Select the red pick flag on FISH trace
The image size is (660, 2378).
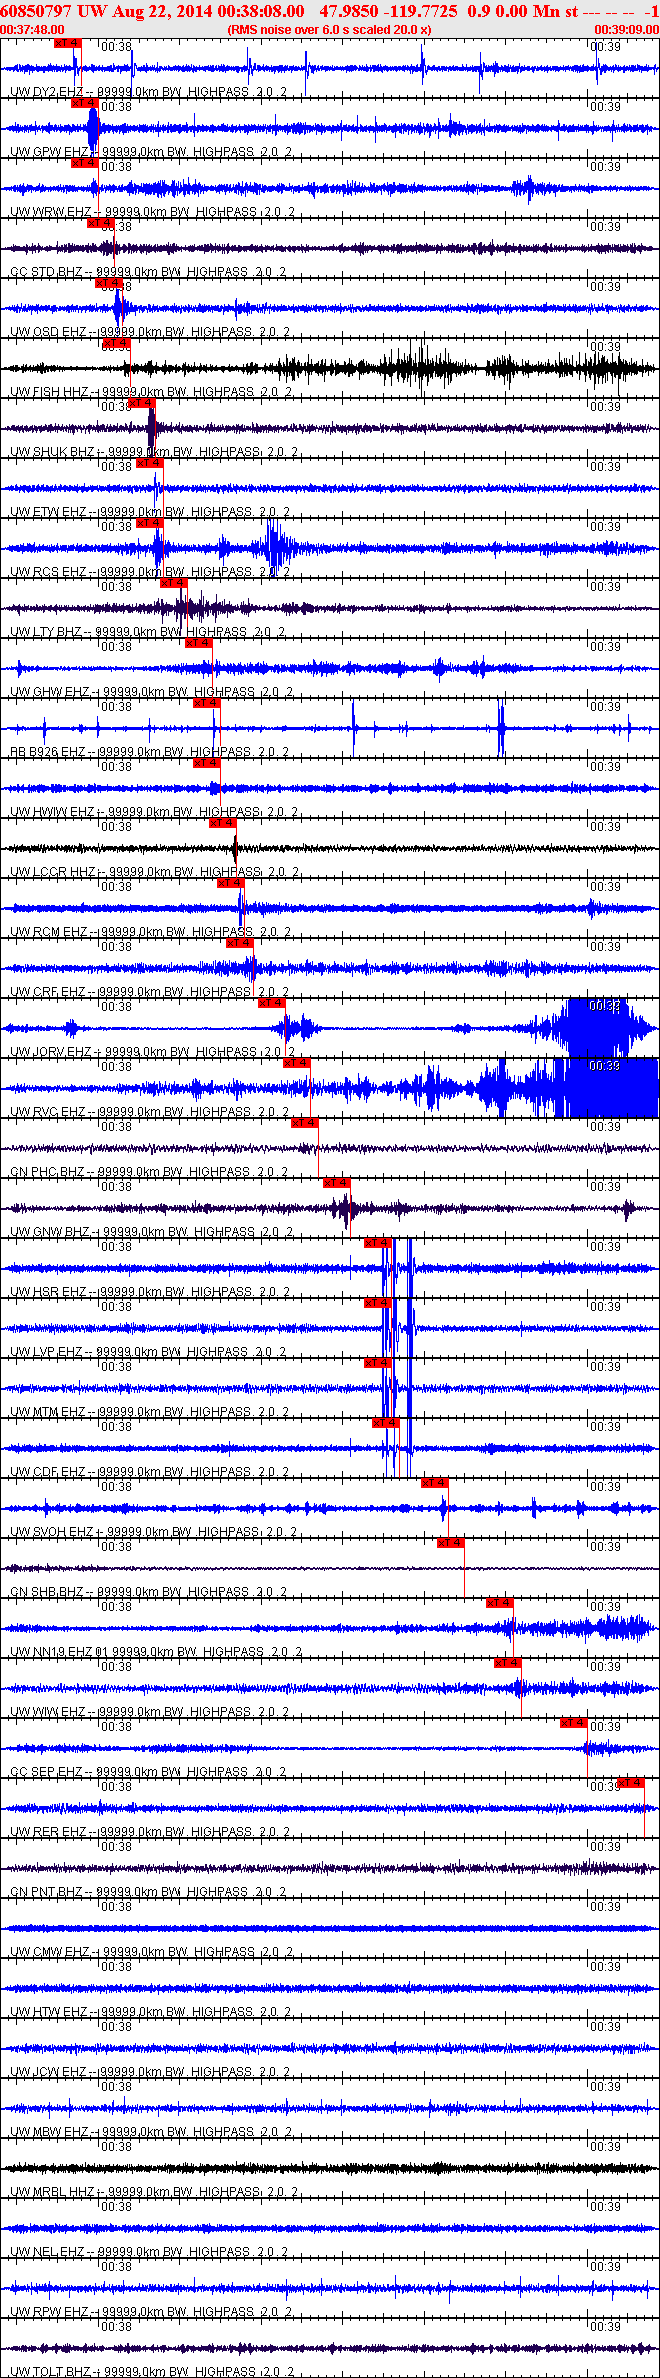pos(117,343)
